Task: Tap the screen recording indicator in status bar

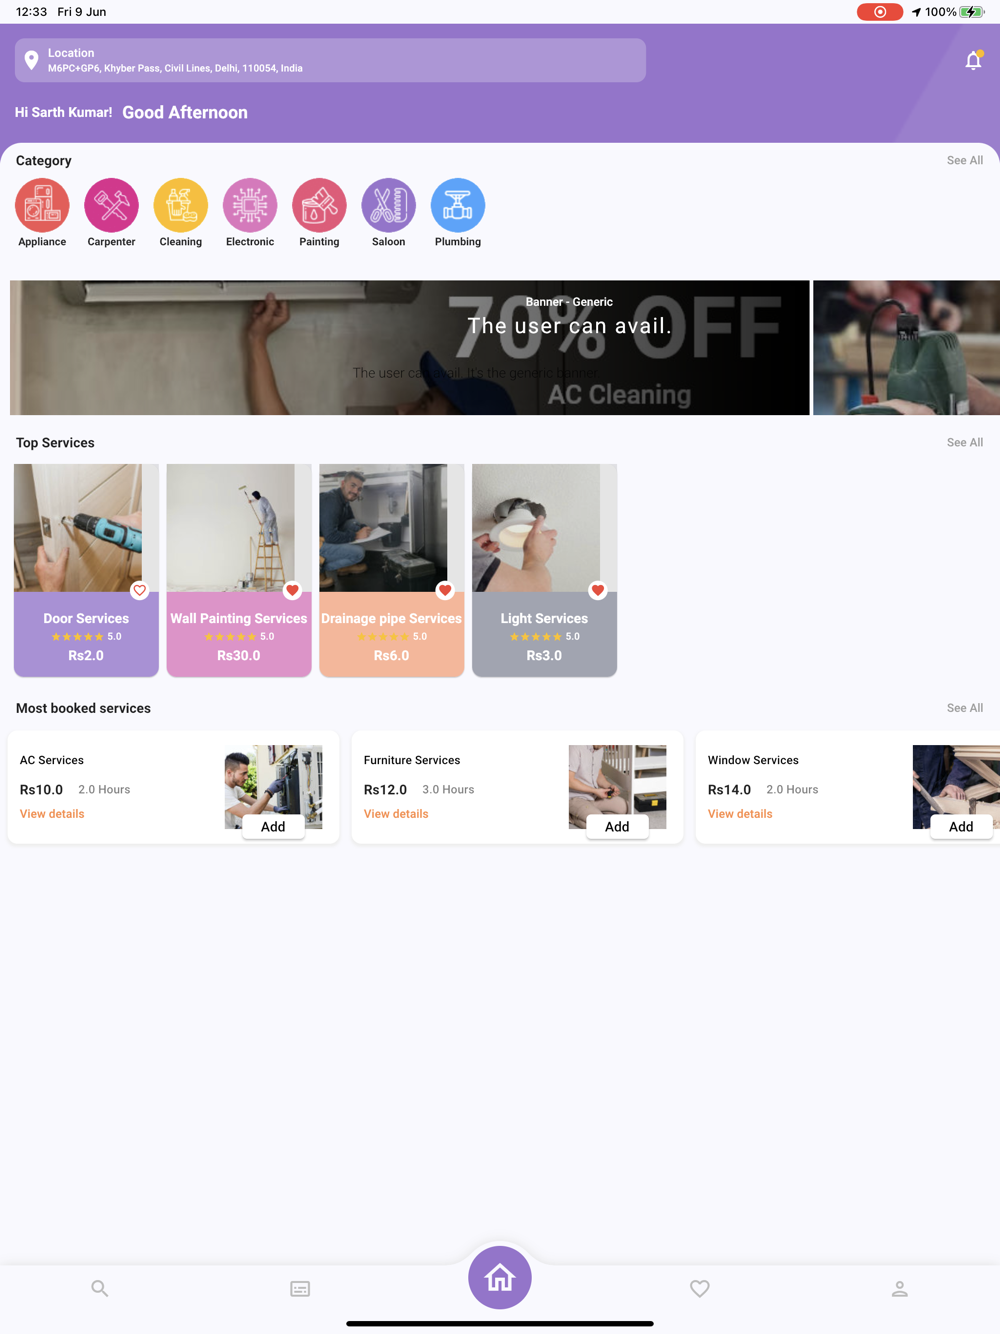Action: [x=880, y=12]
